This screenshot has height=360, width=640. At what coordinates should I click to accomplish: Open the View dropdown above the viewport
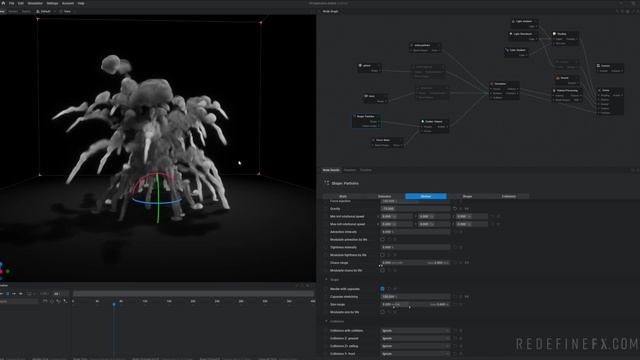pyautogui.click(x=67, y=11)
